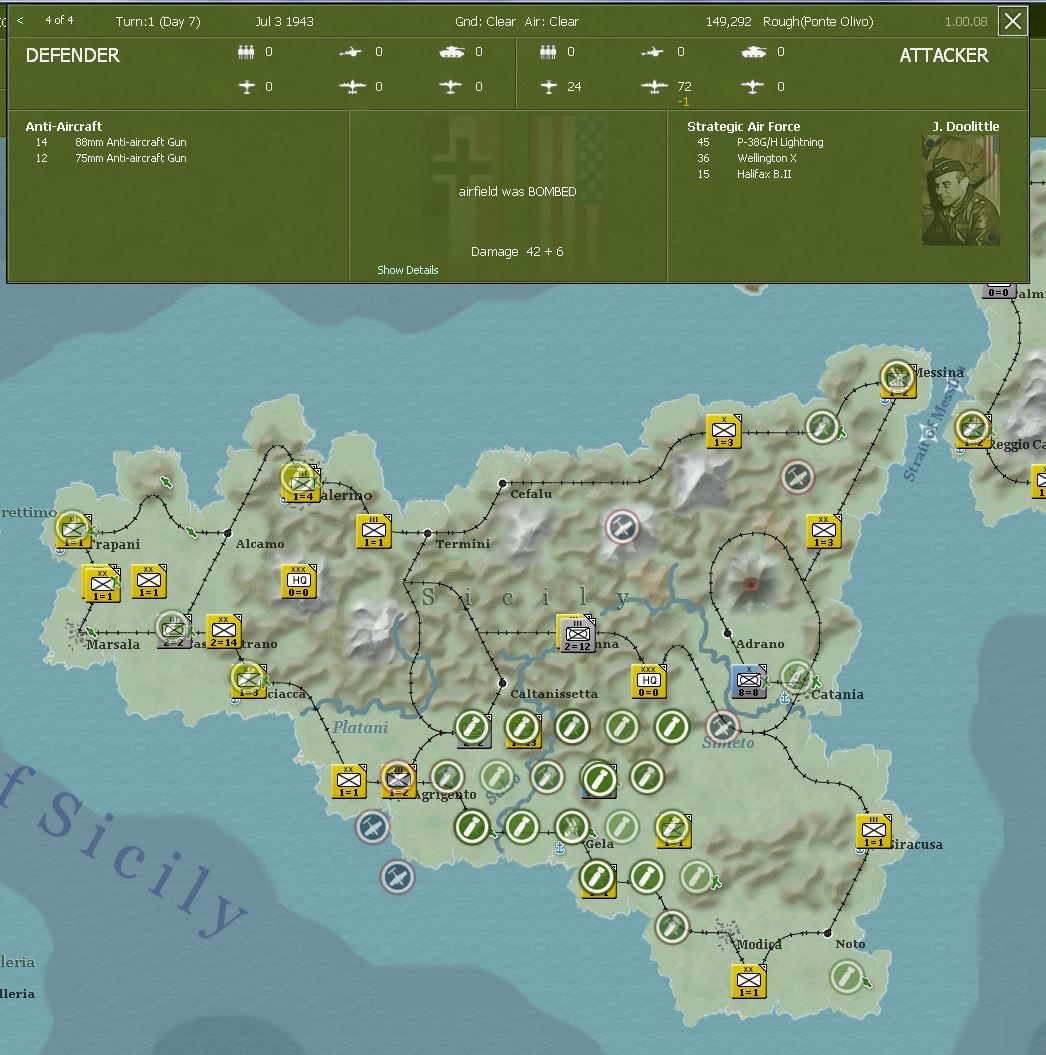Click the 'Wellington X' aircraft row
Image resolution: width=1046 pixels, height=1055 pixels.
coord(766,158)
